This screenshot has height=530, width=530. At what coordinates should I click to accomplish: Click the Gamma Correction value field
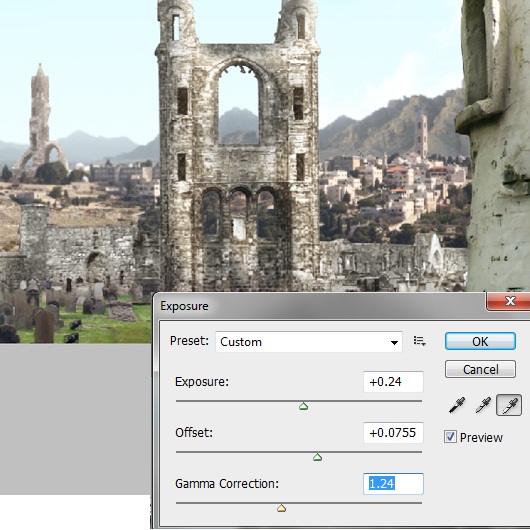tap(393, 484)
